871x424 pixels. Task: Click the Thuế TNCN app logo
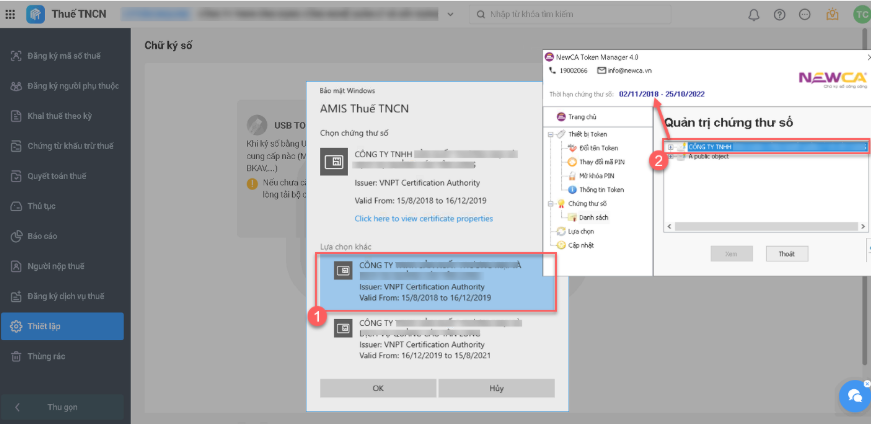[x=36, y=14]
